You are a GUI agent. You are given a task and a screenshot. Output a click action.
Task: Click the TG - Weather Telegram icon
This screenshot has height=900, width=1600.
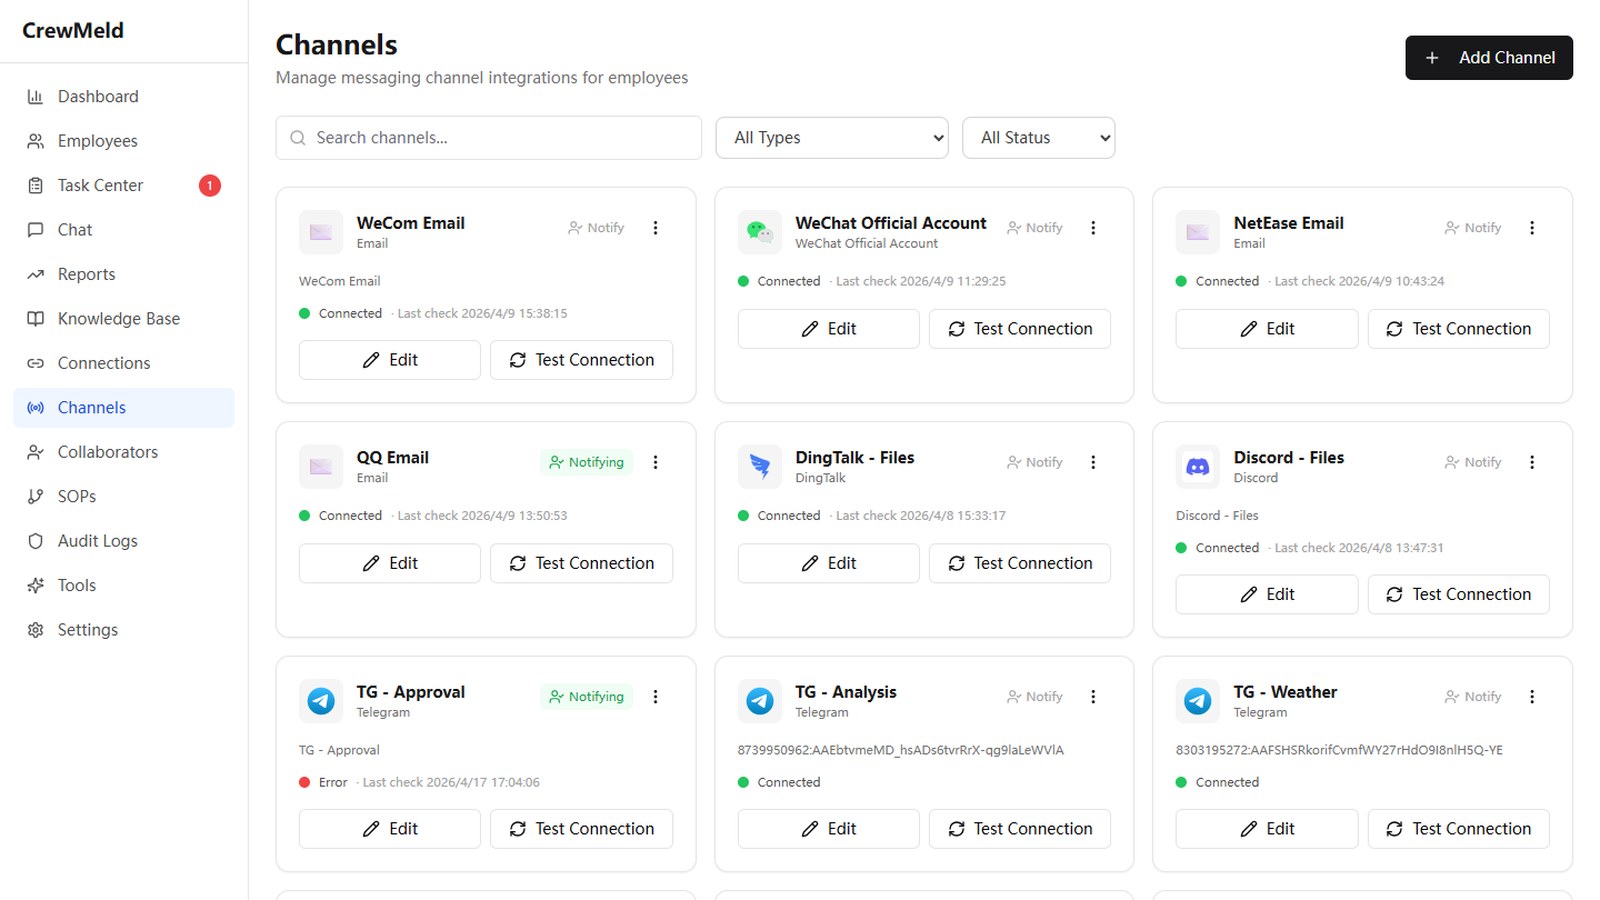click(x=1197, y=701)
